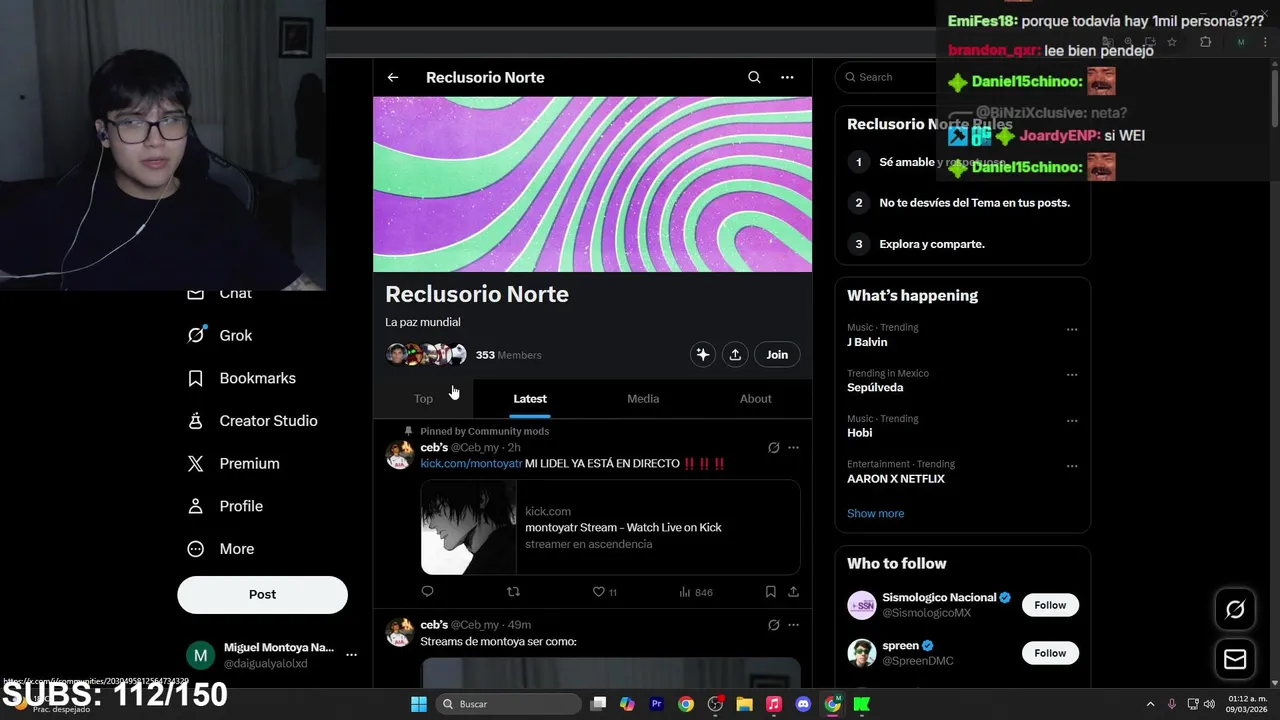Click the taskbar Buscar search box
The width and height of the screenshot is (1280, 720).
click(509, 704)
